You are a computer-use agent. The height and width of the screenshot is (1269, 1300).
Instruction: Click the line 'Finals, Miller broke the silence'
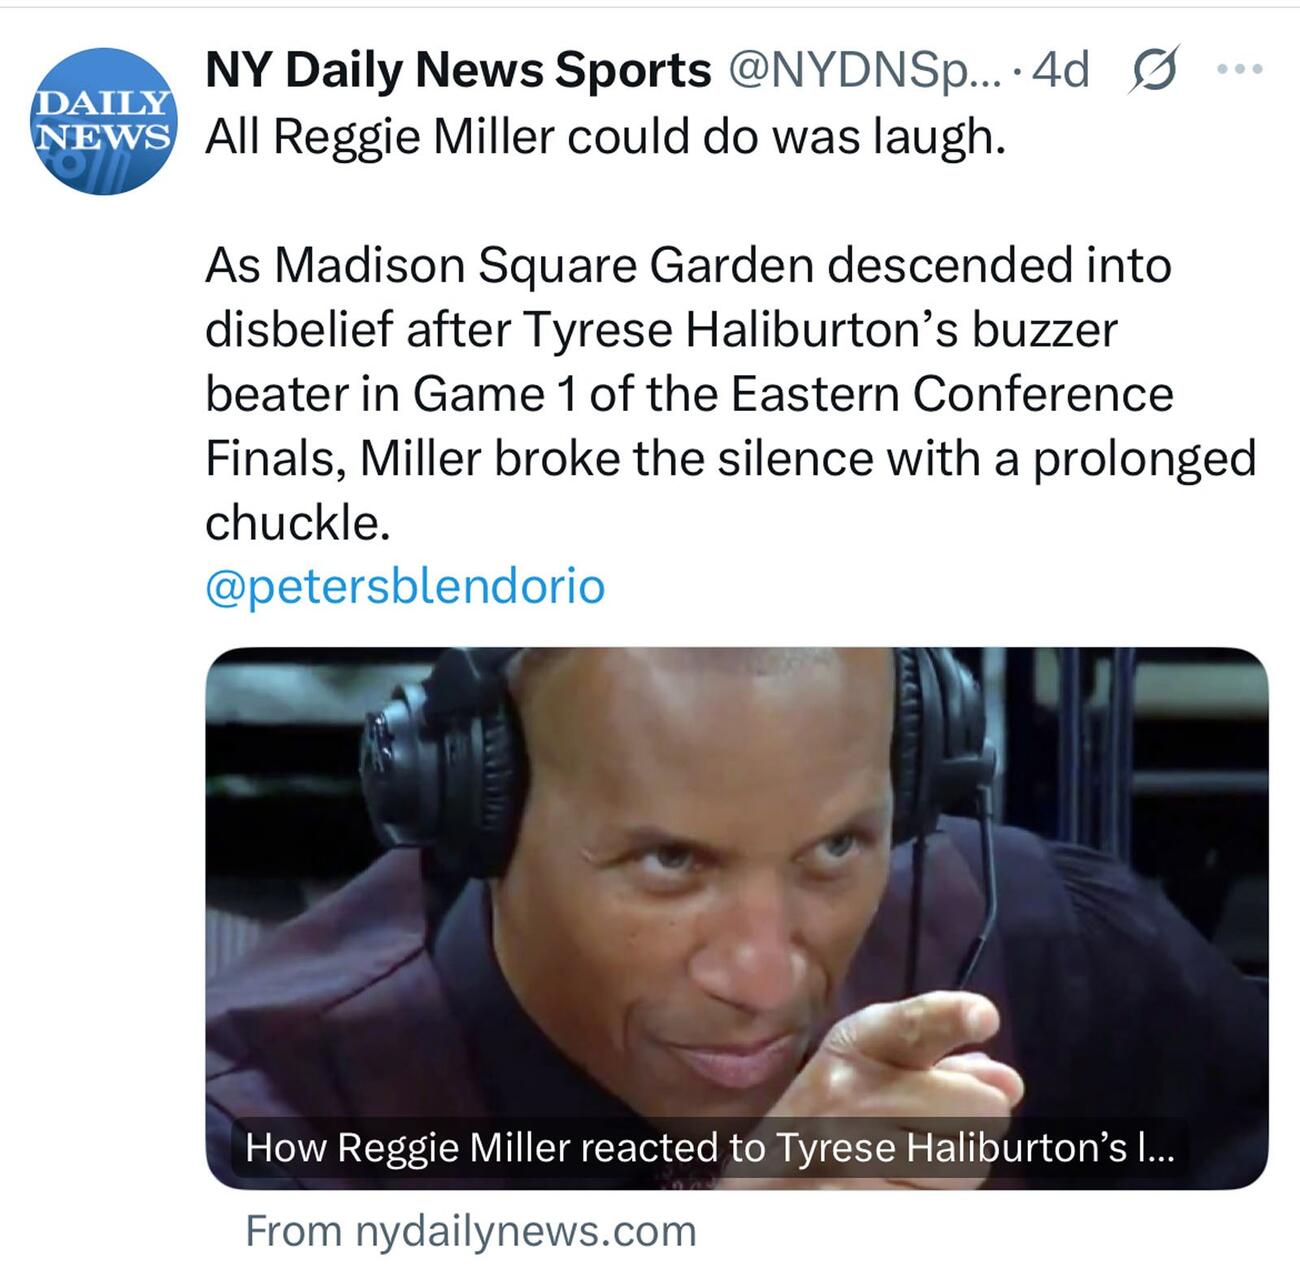click(730, 458)
